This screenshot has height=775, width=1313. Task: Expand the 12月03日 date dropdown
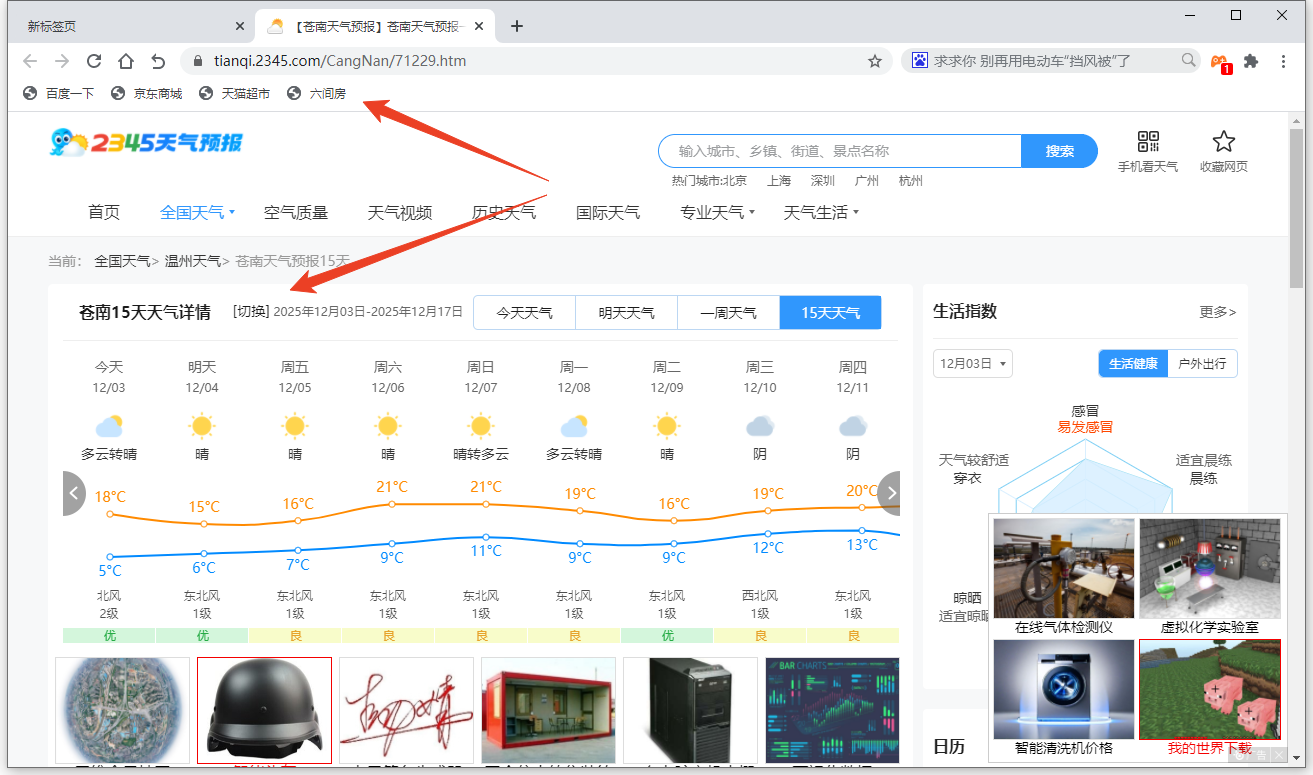point(972,364)
